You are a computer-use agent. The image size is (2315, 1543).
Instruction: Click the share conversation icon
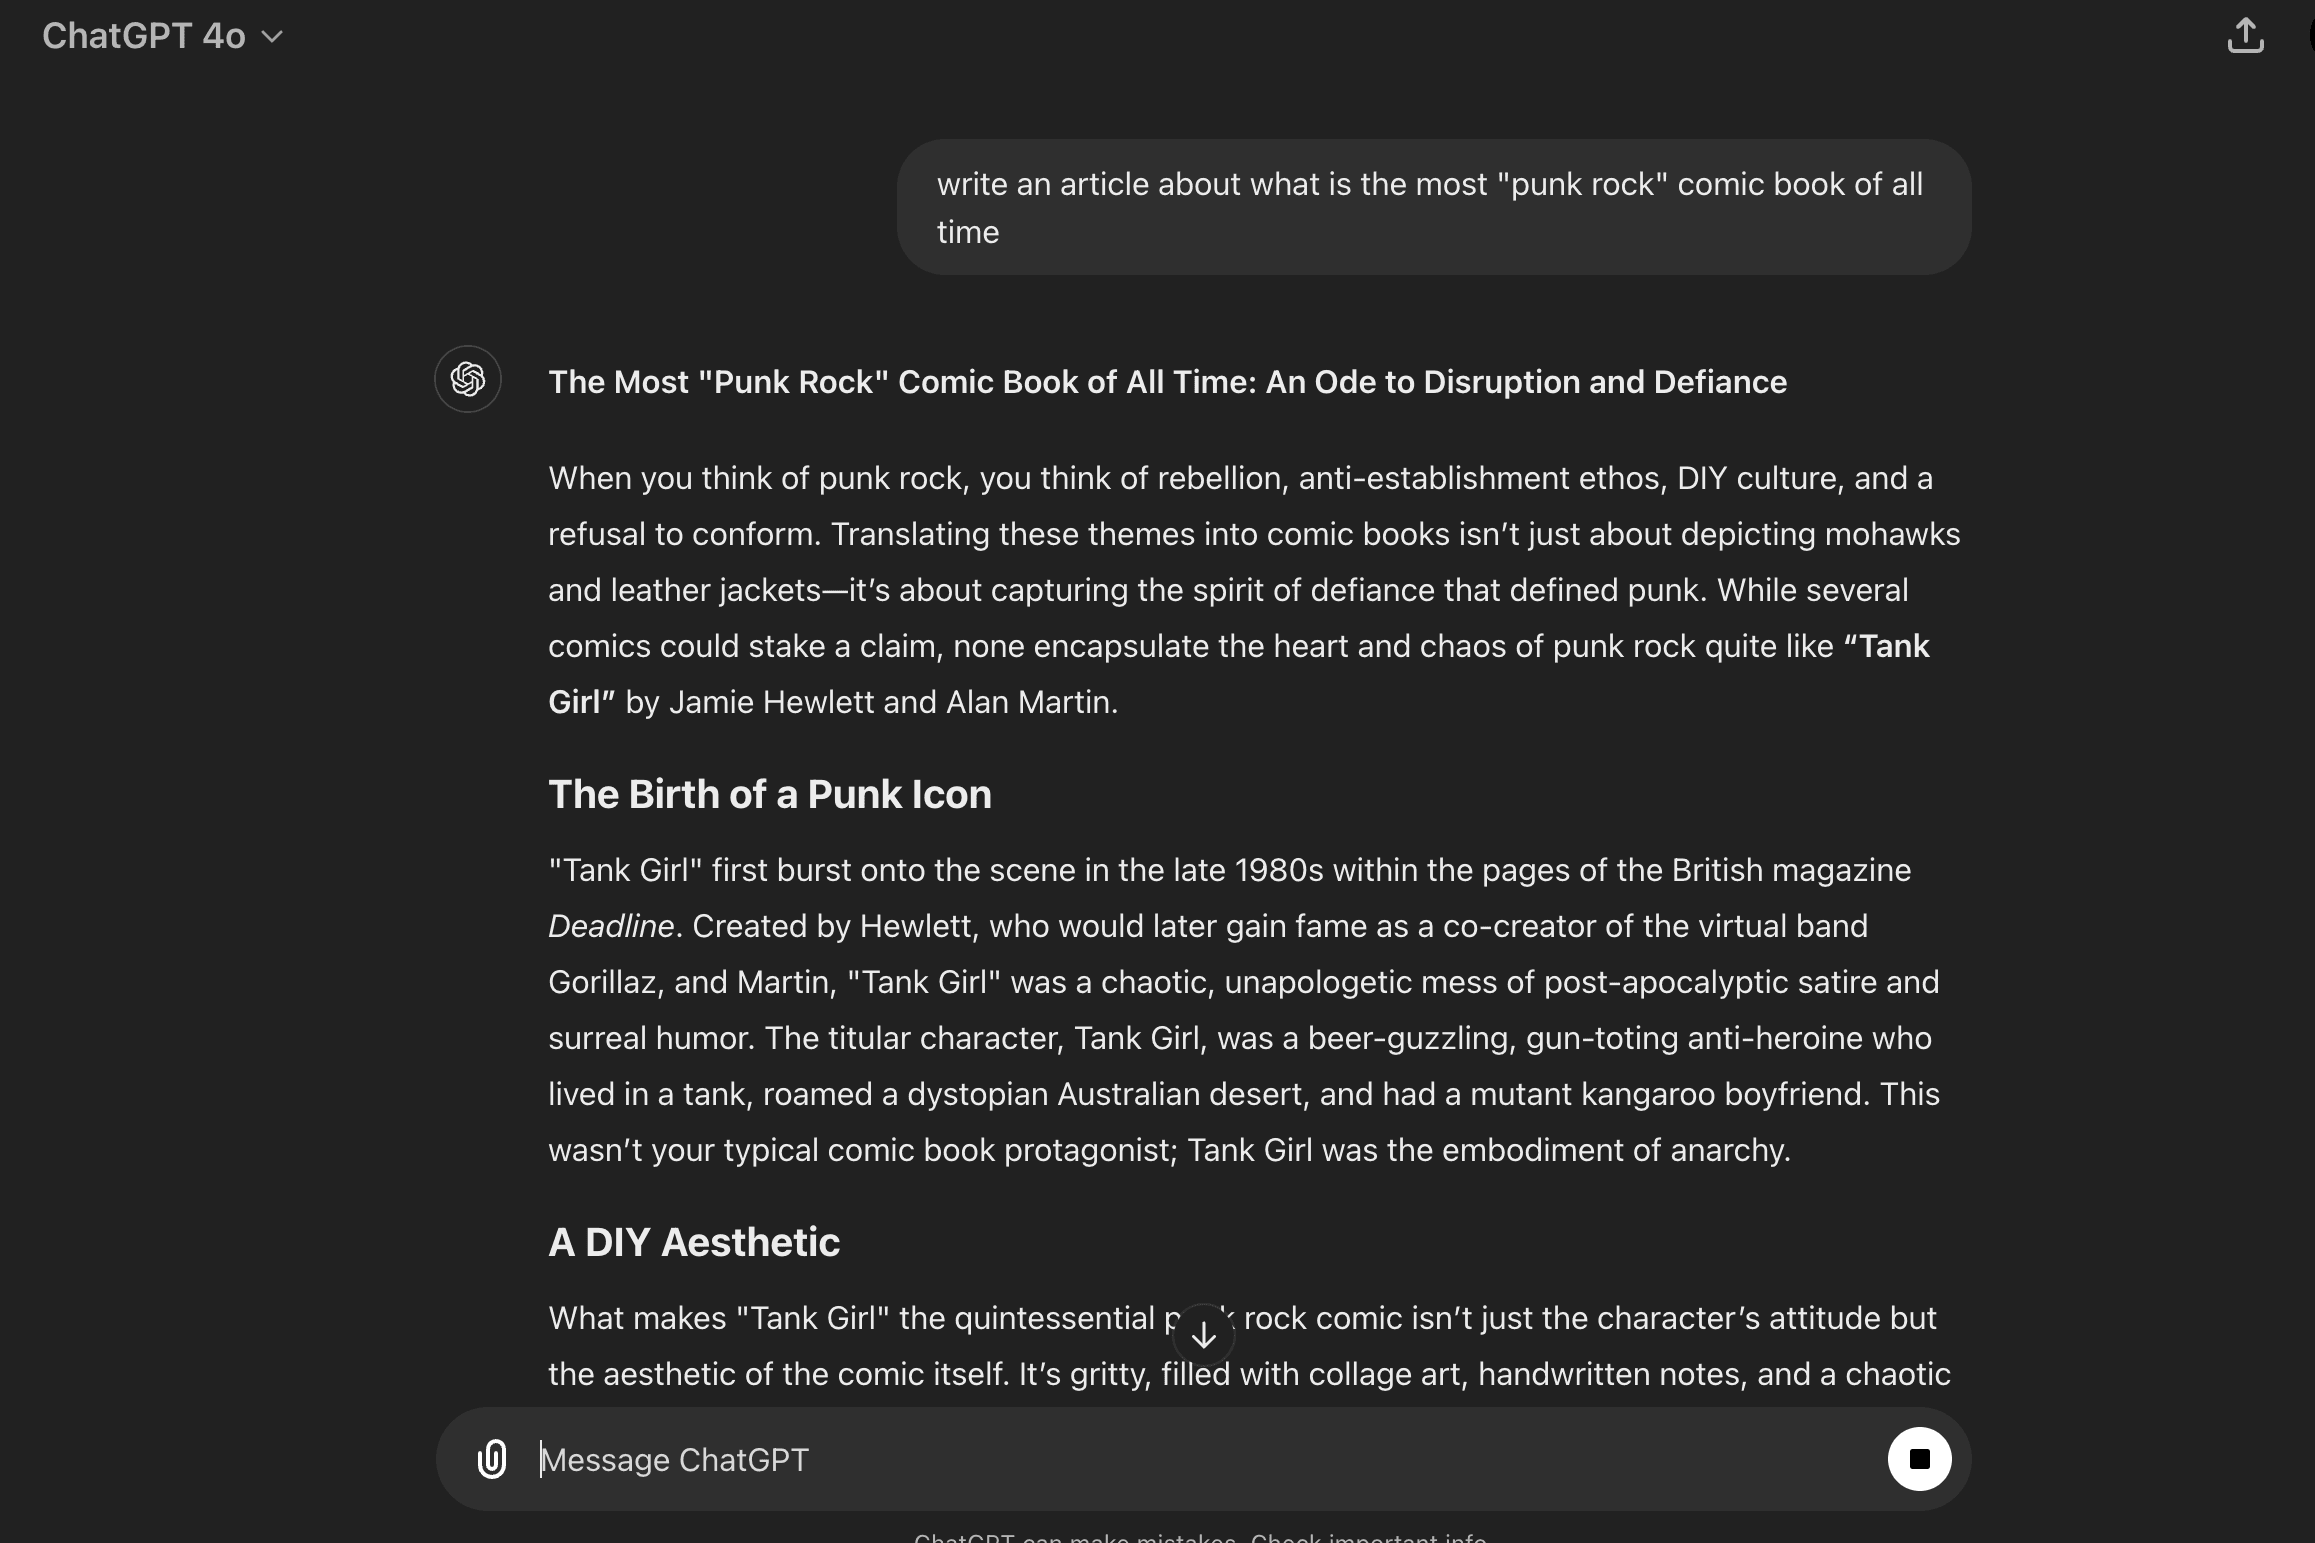coord(2245,36)
